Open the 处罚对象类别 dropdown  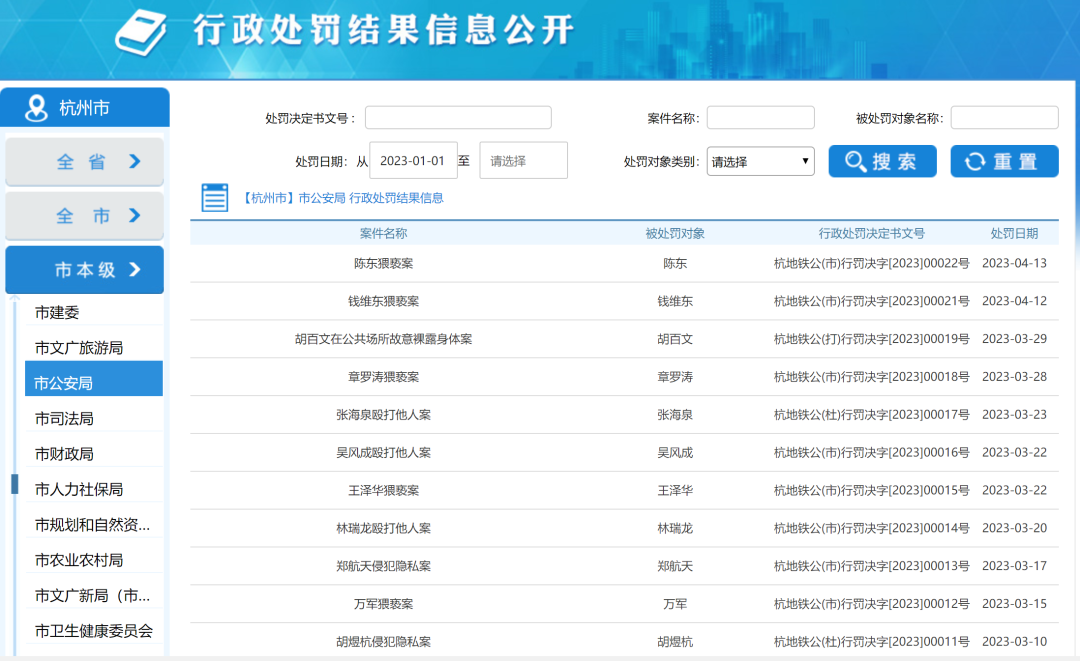click(x=760, y=161)
